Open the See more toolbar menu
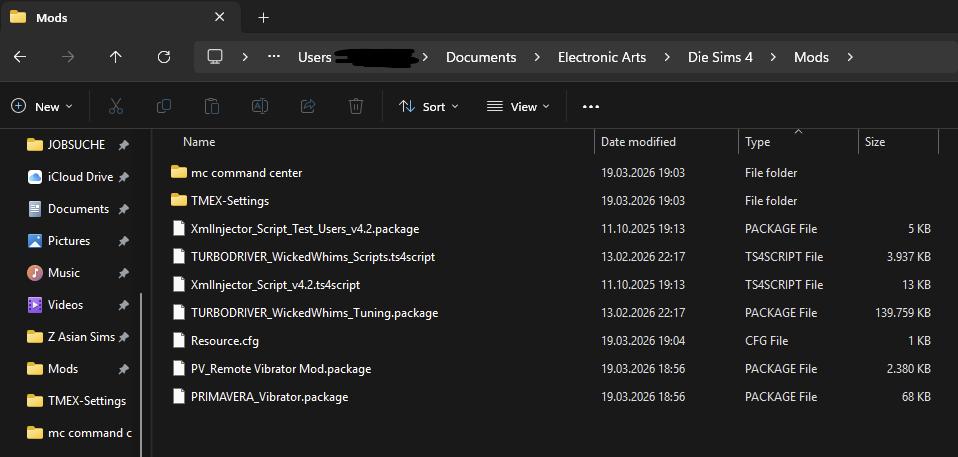958x457 pixels. tap(591, 106)
